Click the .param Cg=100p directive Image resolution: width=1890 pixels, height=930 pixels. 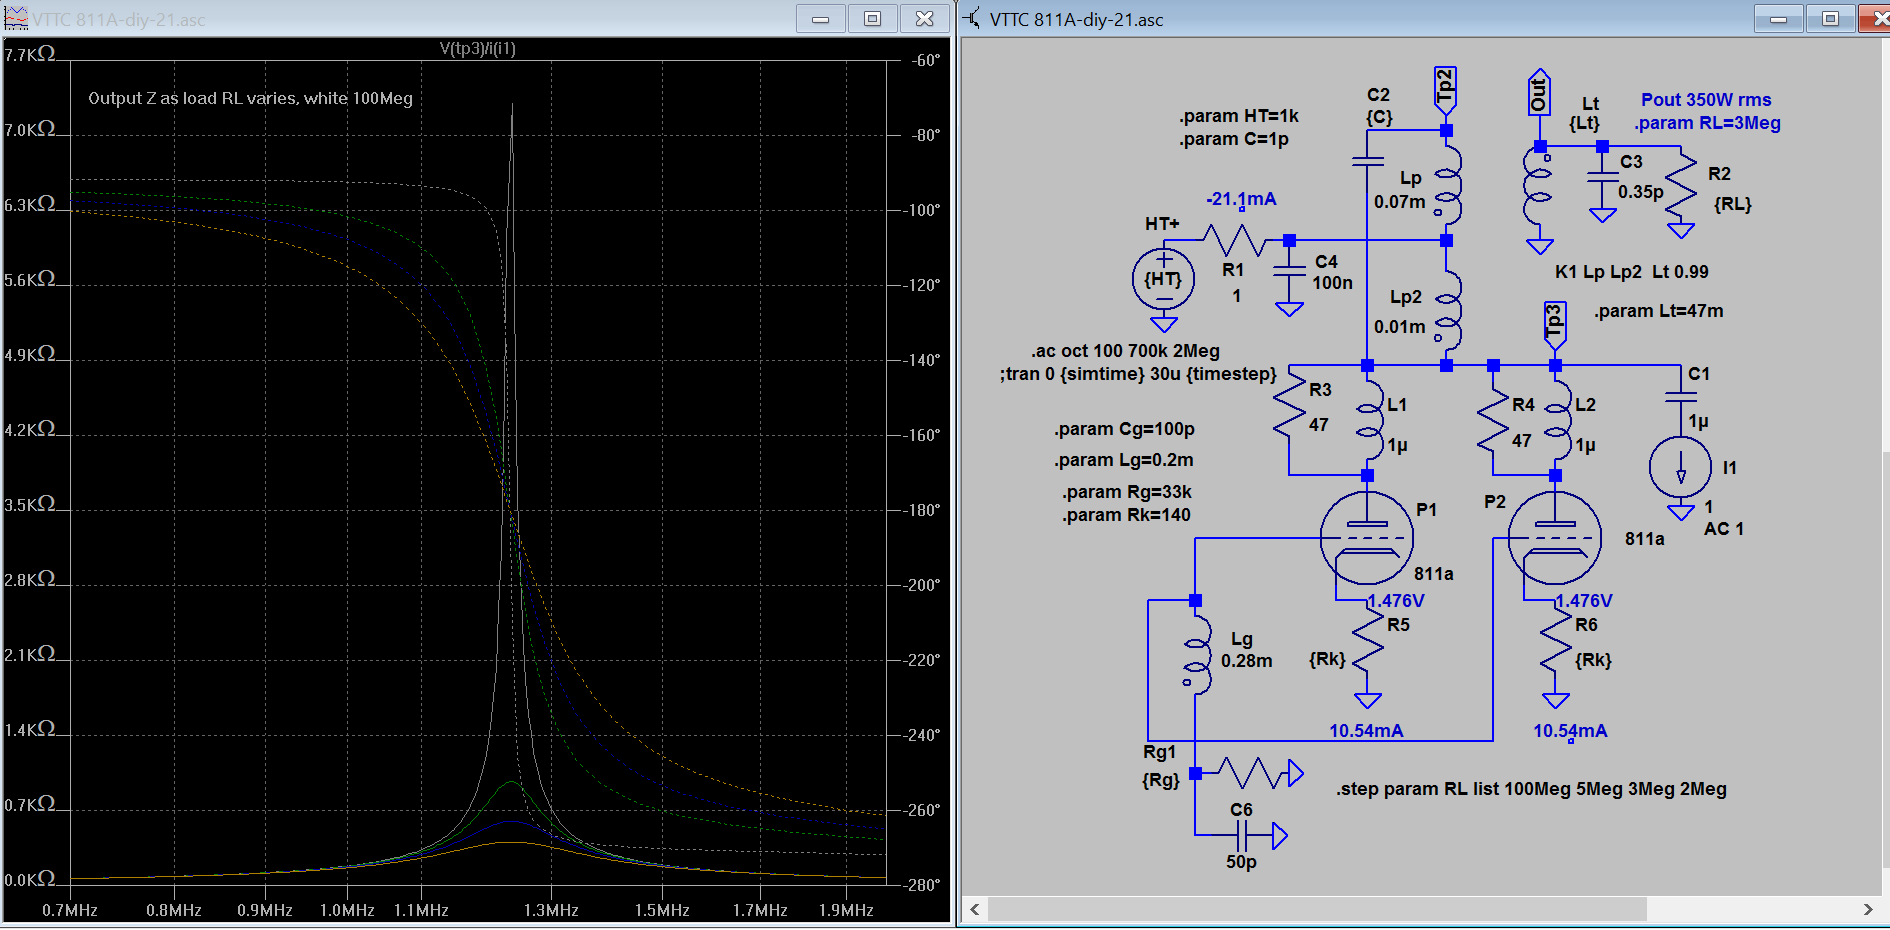click(x=1124, y=429)
